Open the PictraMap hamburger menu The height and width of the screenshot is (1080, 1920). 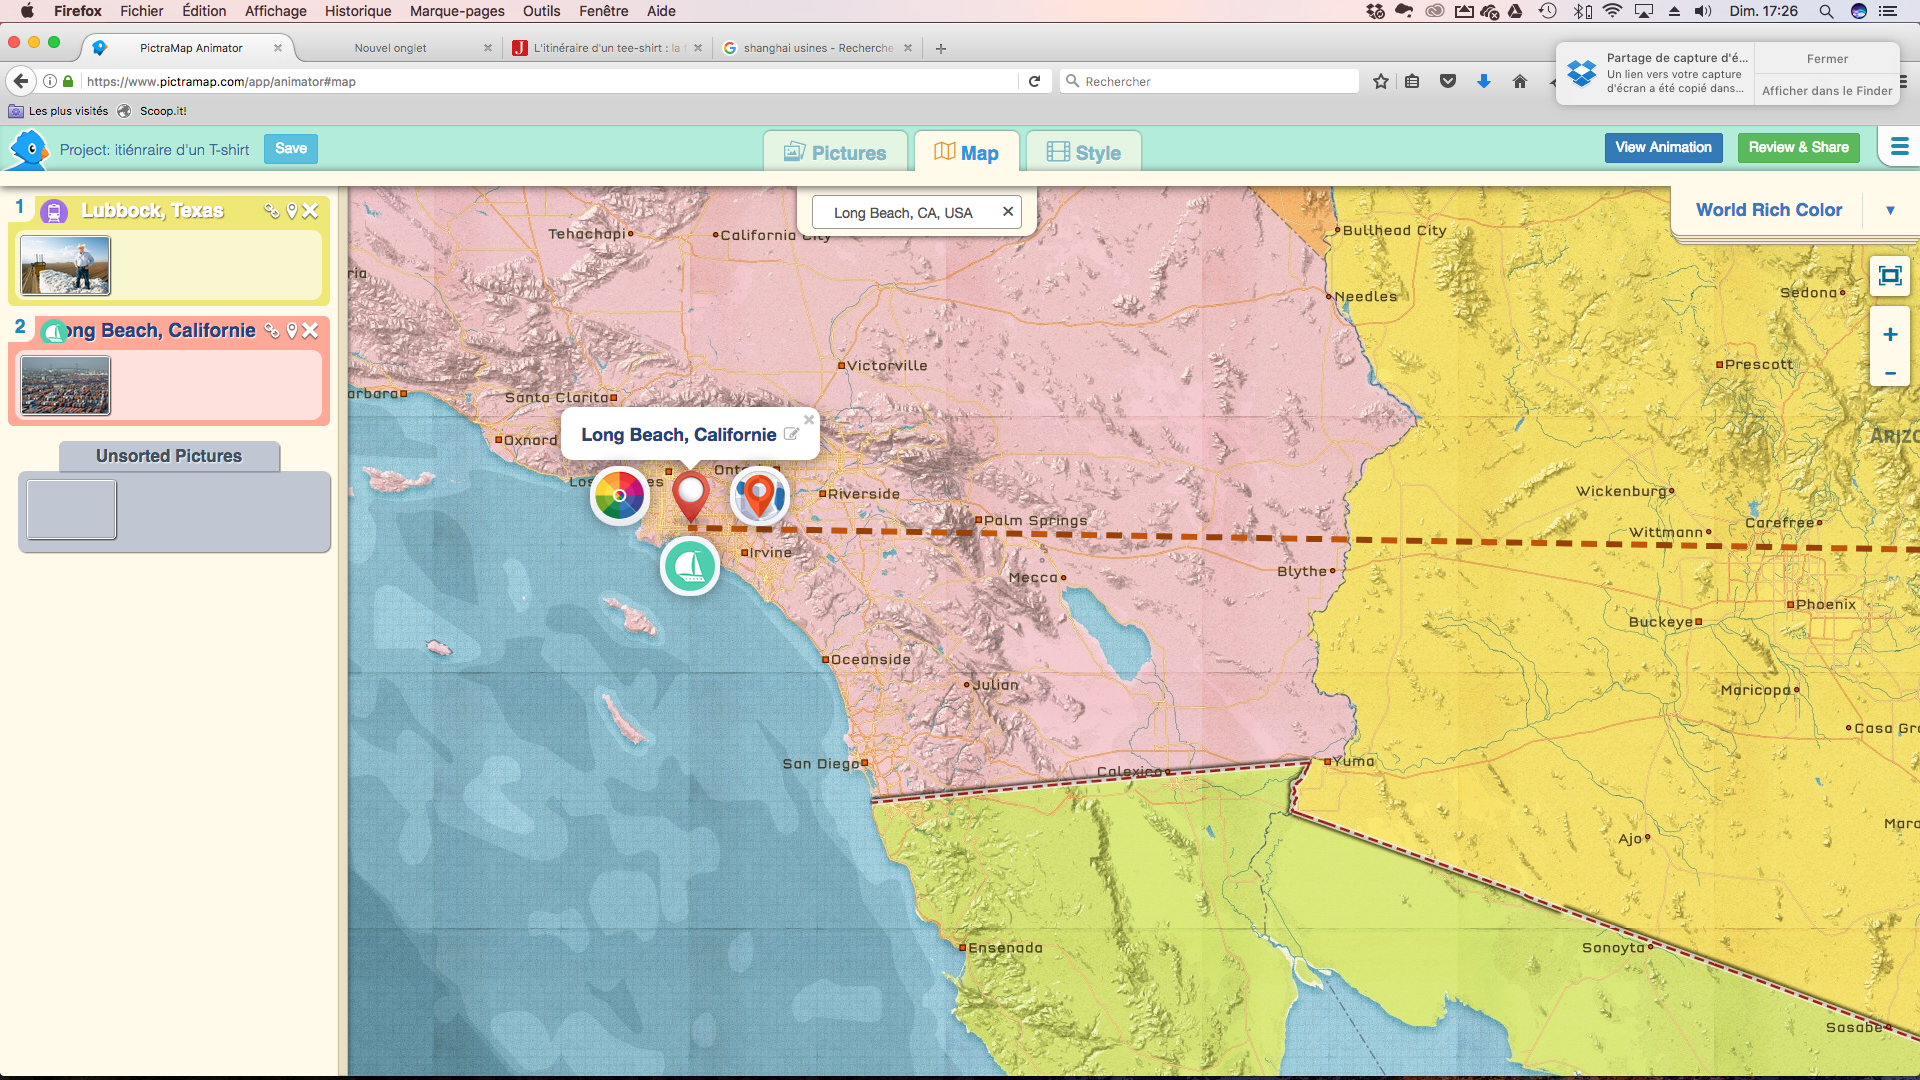click(1899, 148)
